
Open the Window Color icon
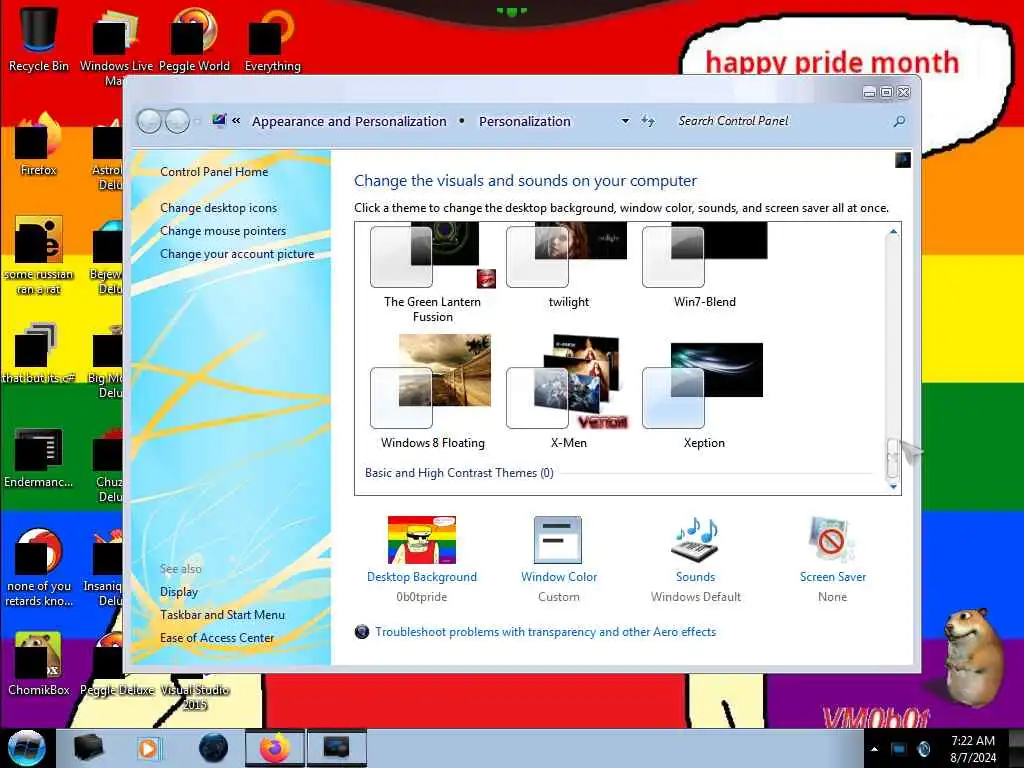[558, 540]
